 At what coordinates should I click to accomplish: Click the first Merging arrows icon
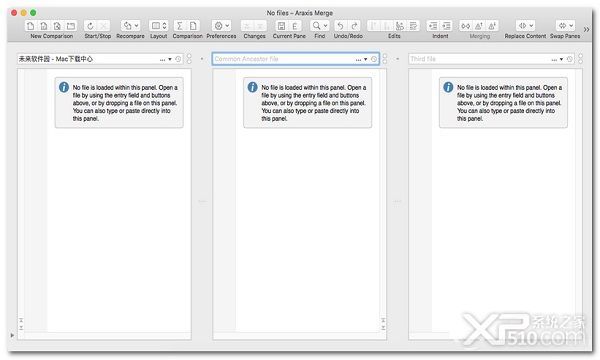pos(466,26)
